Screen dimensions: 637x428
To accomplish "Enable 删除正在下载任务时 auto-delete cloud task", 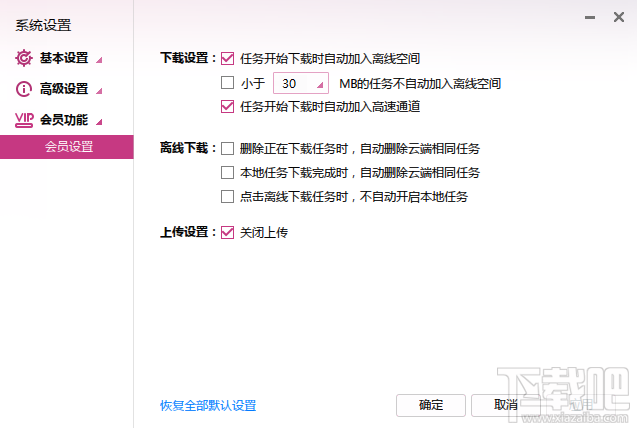I will [x=228, y=149].
